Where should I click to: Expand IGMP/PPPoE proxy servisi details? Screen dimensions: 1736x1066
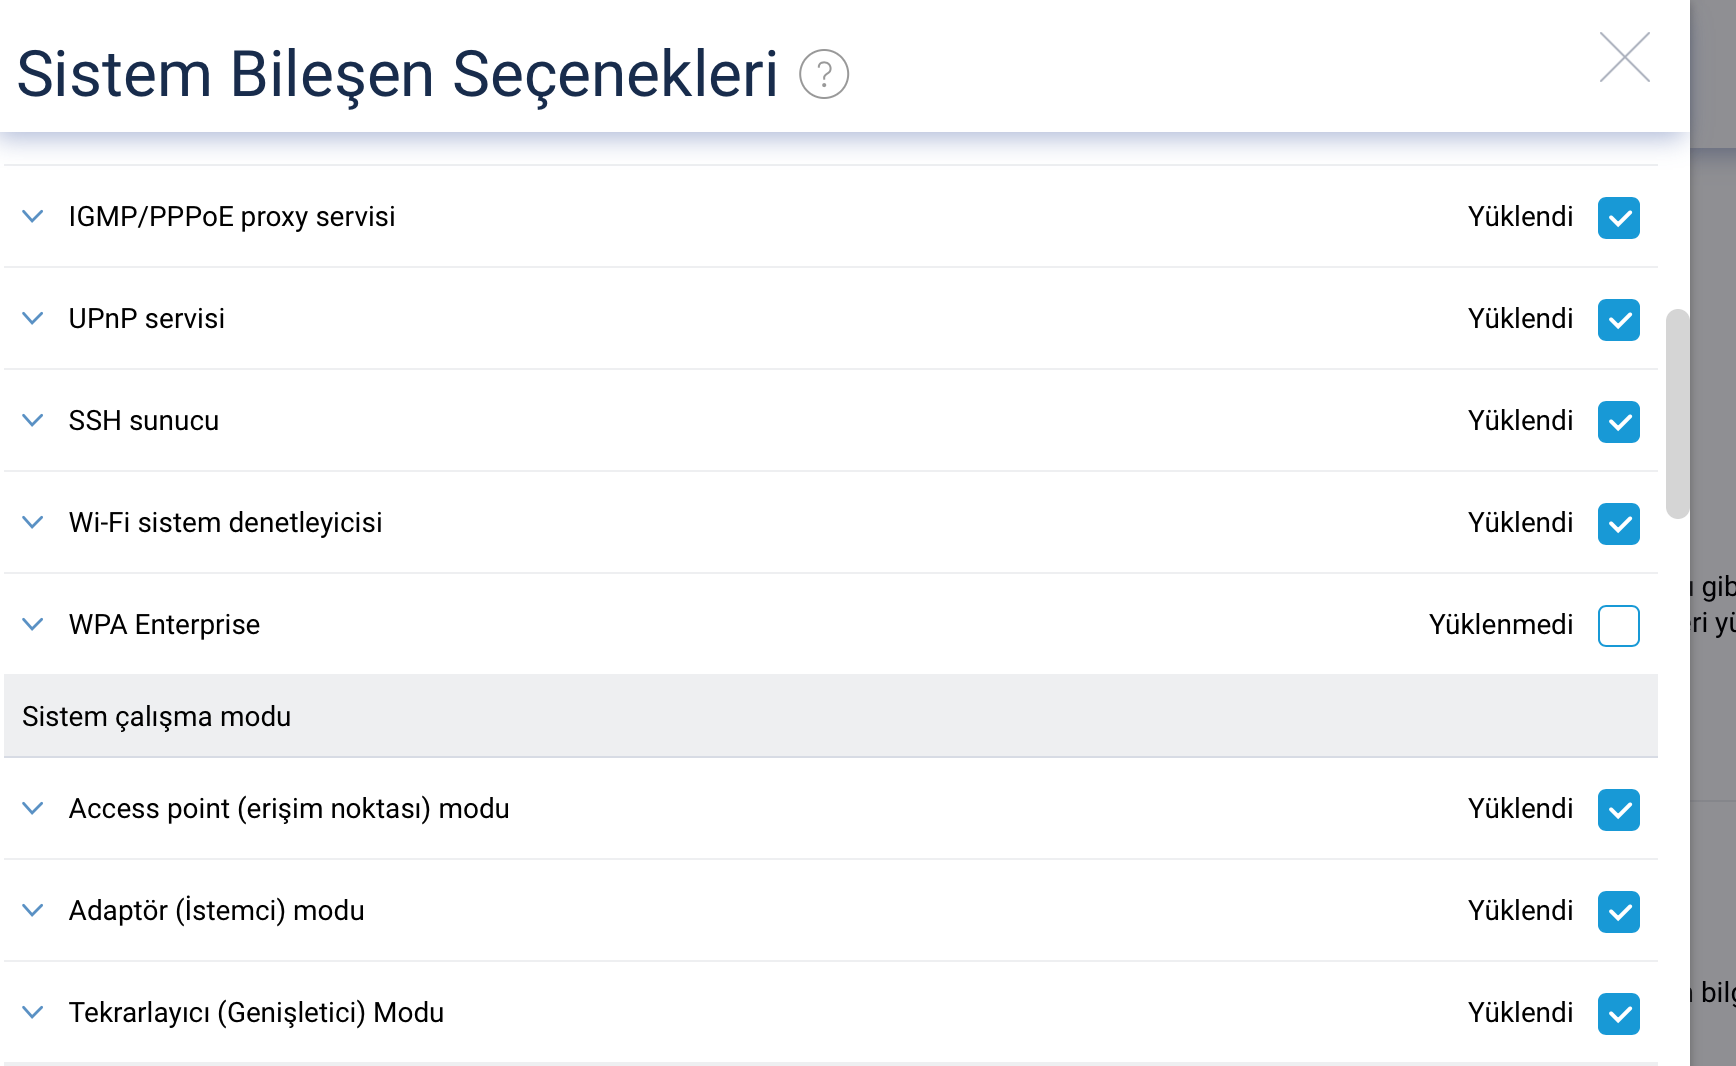point(33,216)
